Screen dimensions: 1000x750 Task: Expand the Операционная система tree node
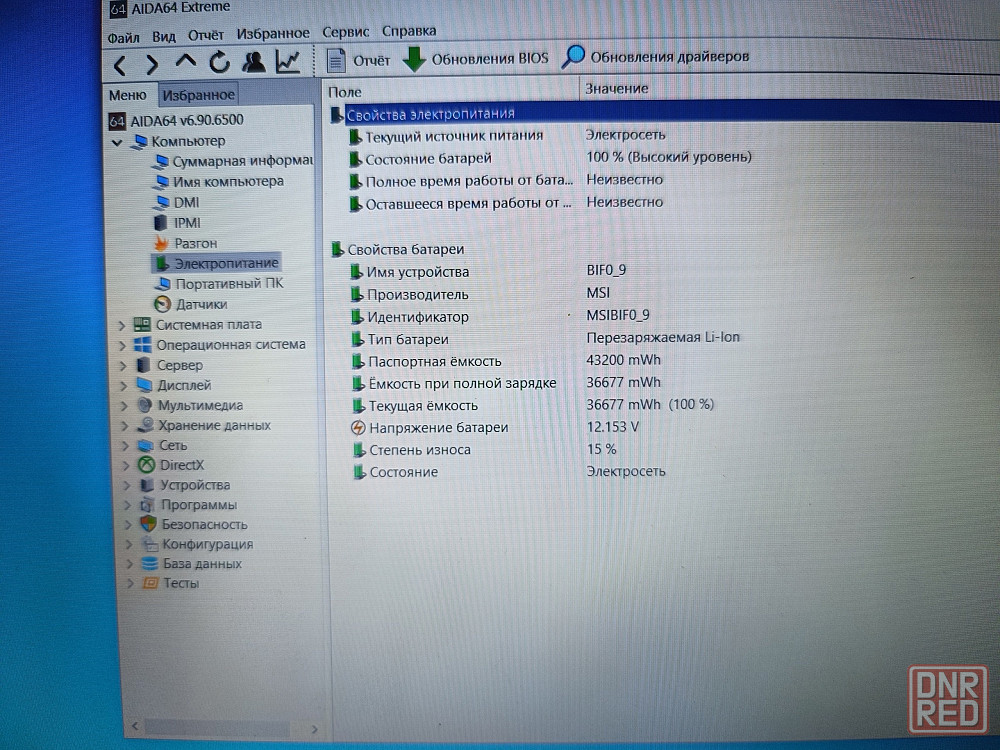pyautogui.click(x=123, y=344)
